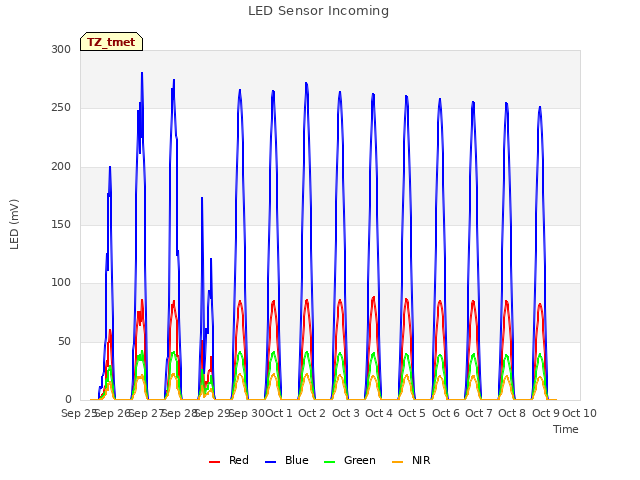Click the 300 y-axis tick value
Screen dimensions: 640x480
pyautogui.click(x=61, y=49)
